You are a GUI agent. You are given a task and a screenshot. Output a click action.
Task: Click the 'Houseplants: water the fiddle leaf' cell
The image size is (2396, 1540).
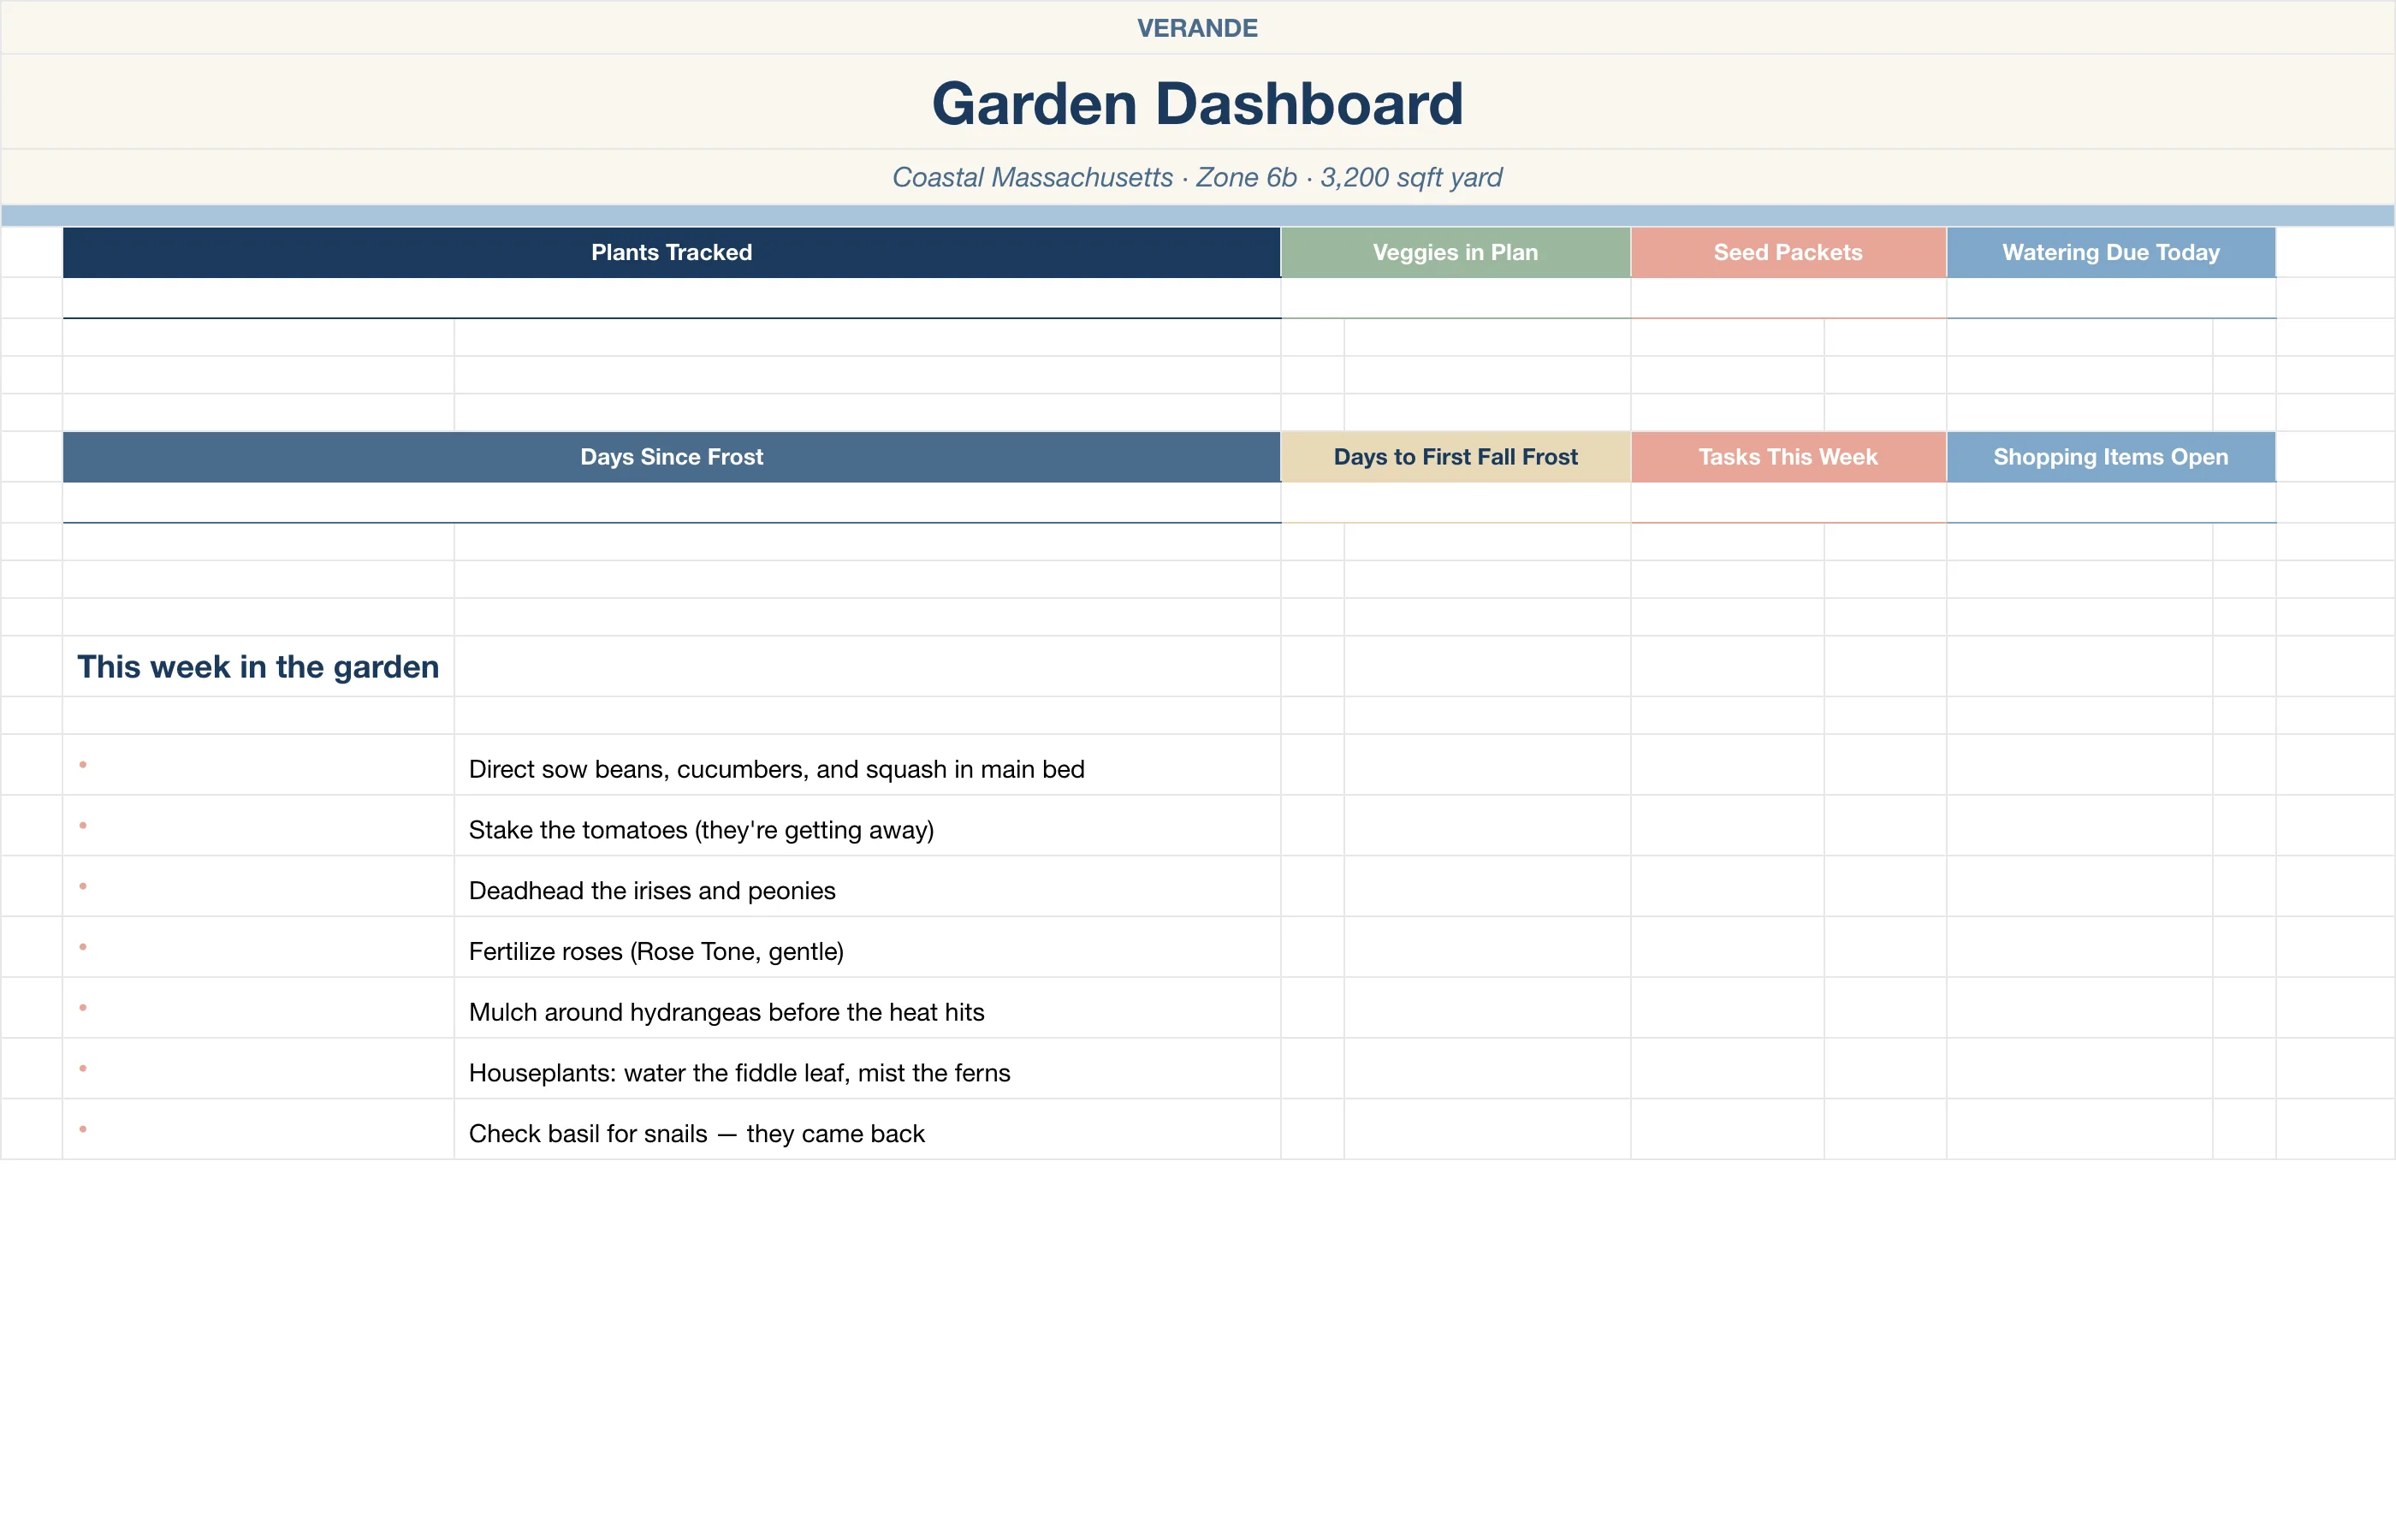(x=867, y=1069)
